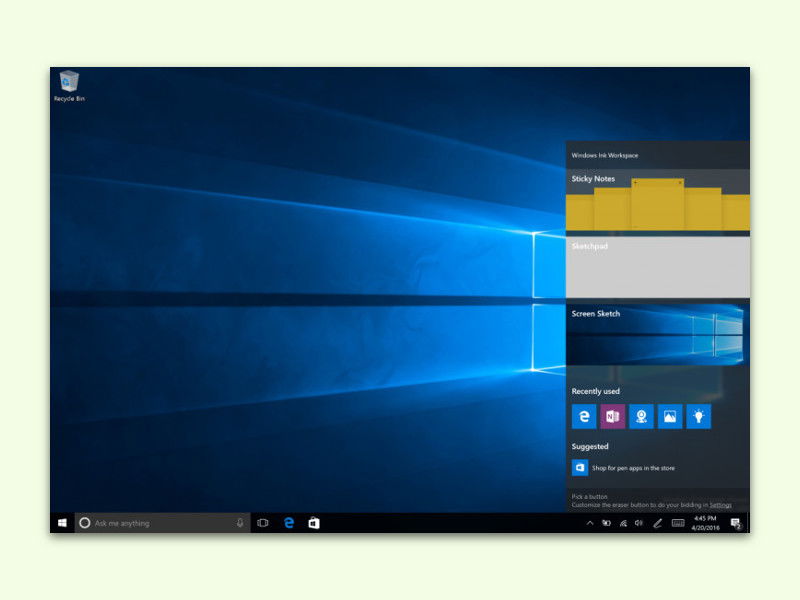Viewport: 800px width, 600px height.
Task: Click 'Shop for pen apps in the store'
Action: click(633, 468)
